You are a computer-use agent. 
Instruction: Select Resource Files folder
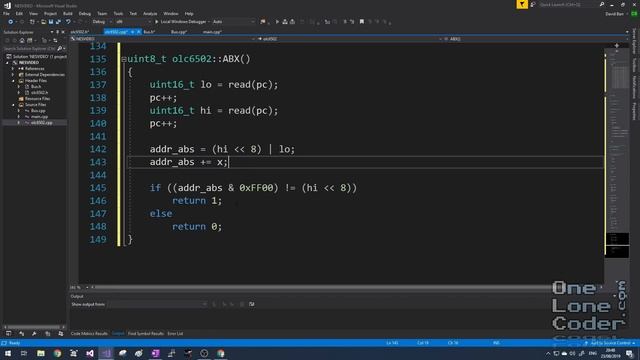click(x=37, y=99)
